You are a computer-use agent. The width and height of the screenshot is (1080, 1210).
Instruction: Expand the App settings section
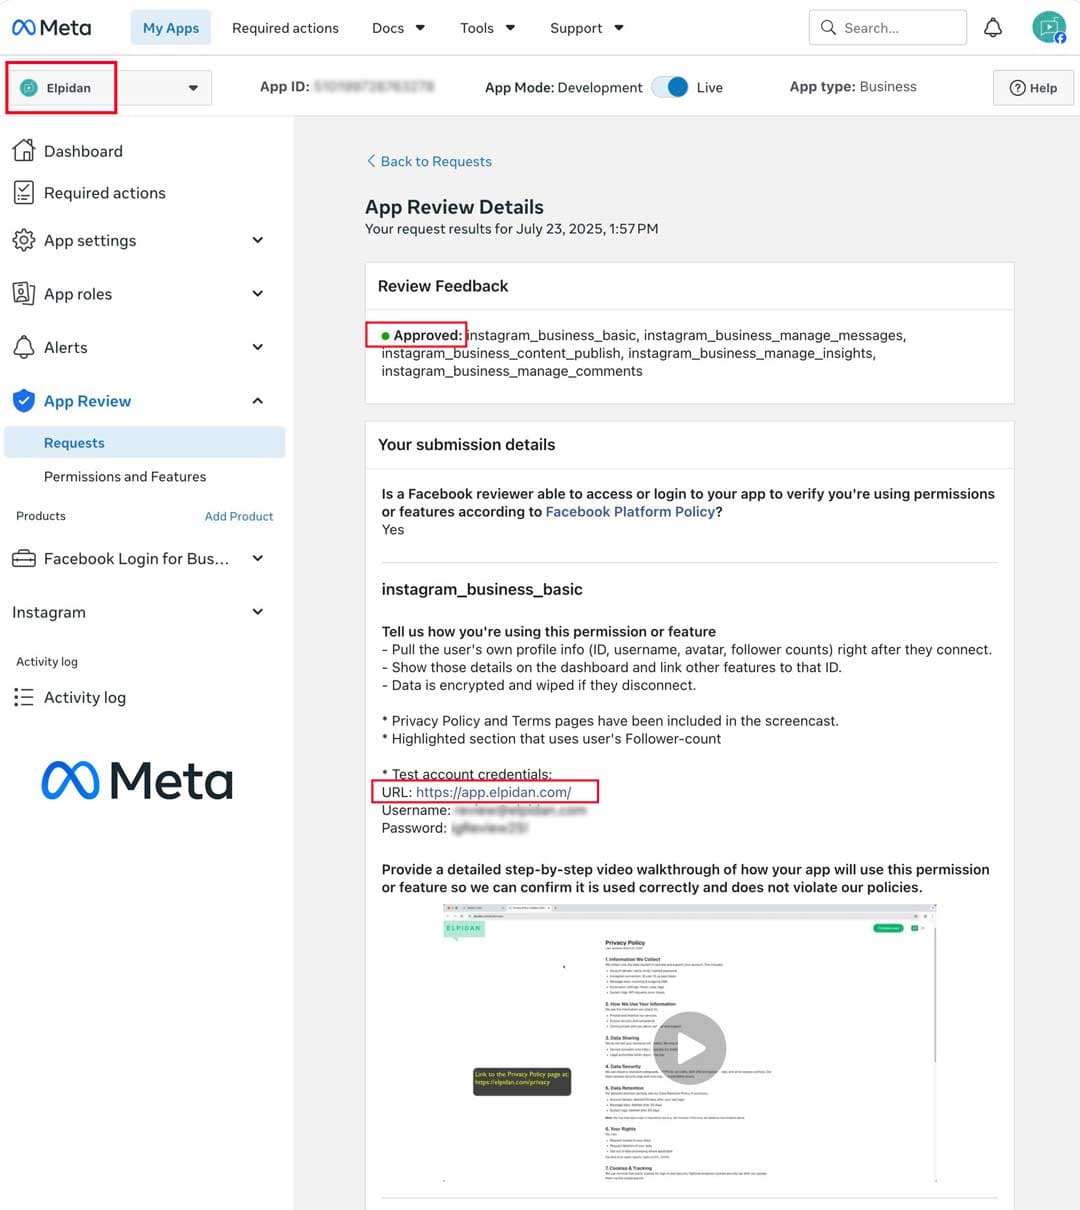[x=258, y=240]
